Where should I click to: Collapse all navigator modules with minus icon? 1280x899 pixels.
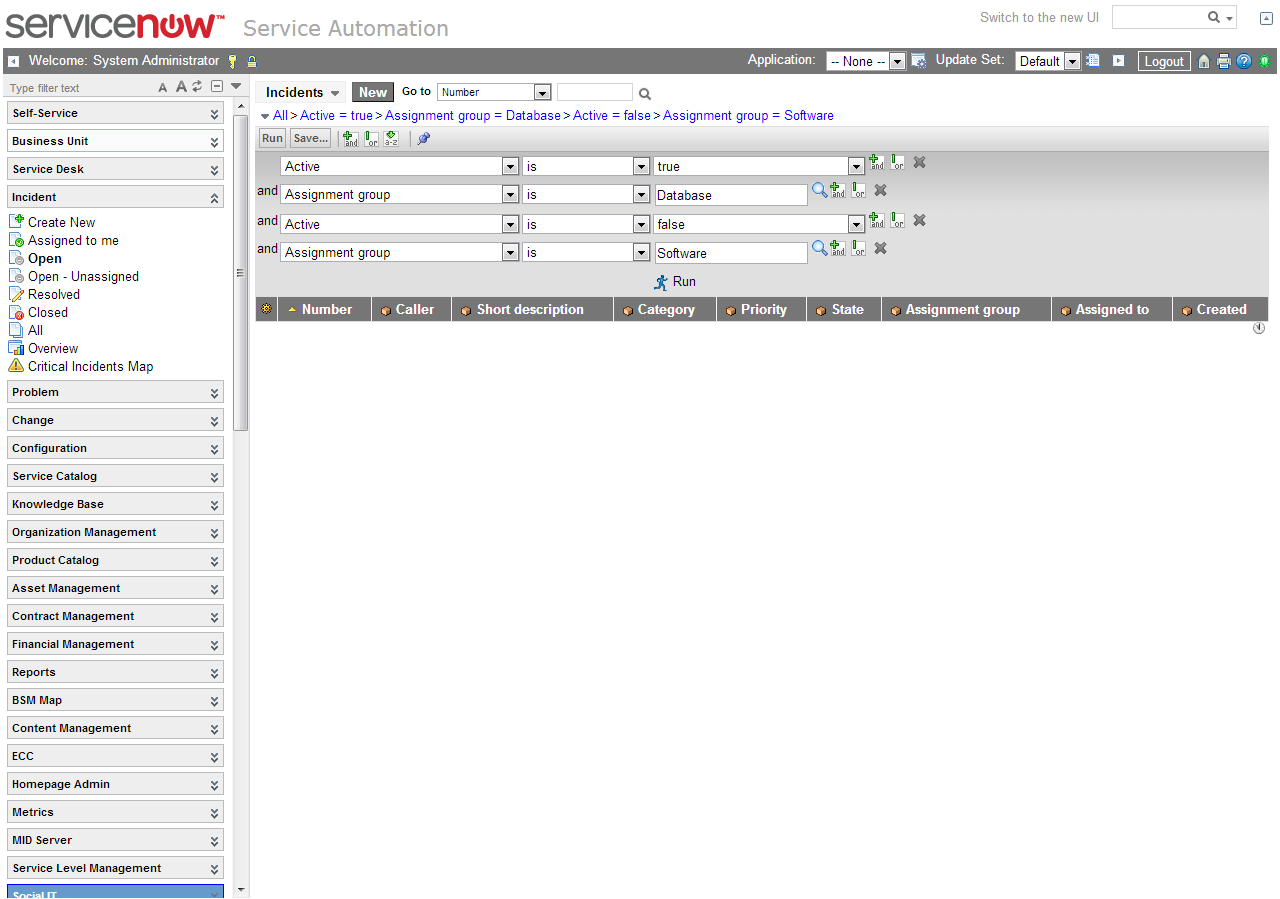tap(217, 86)
